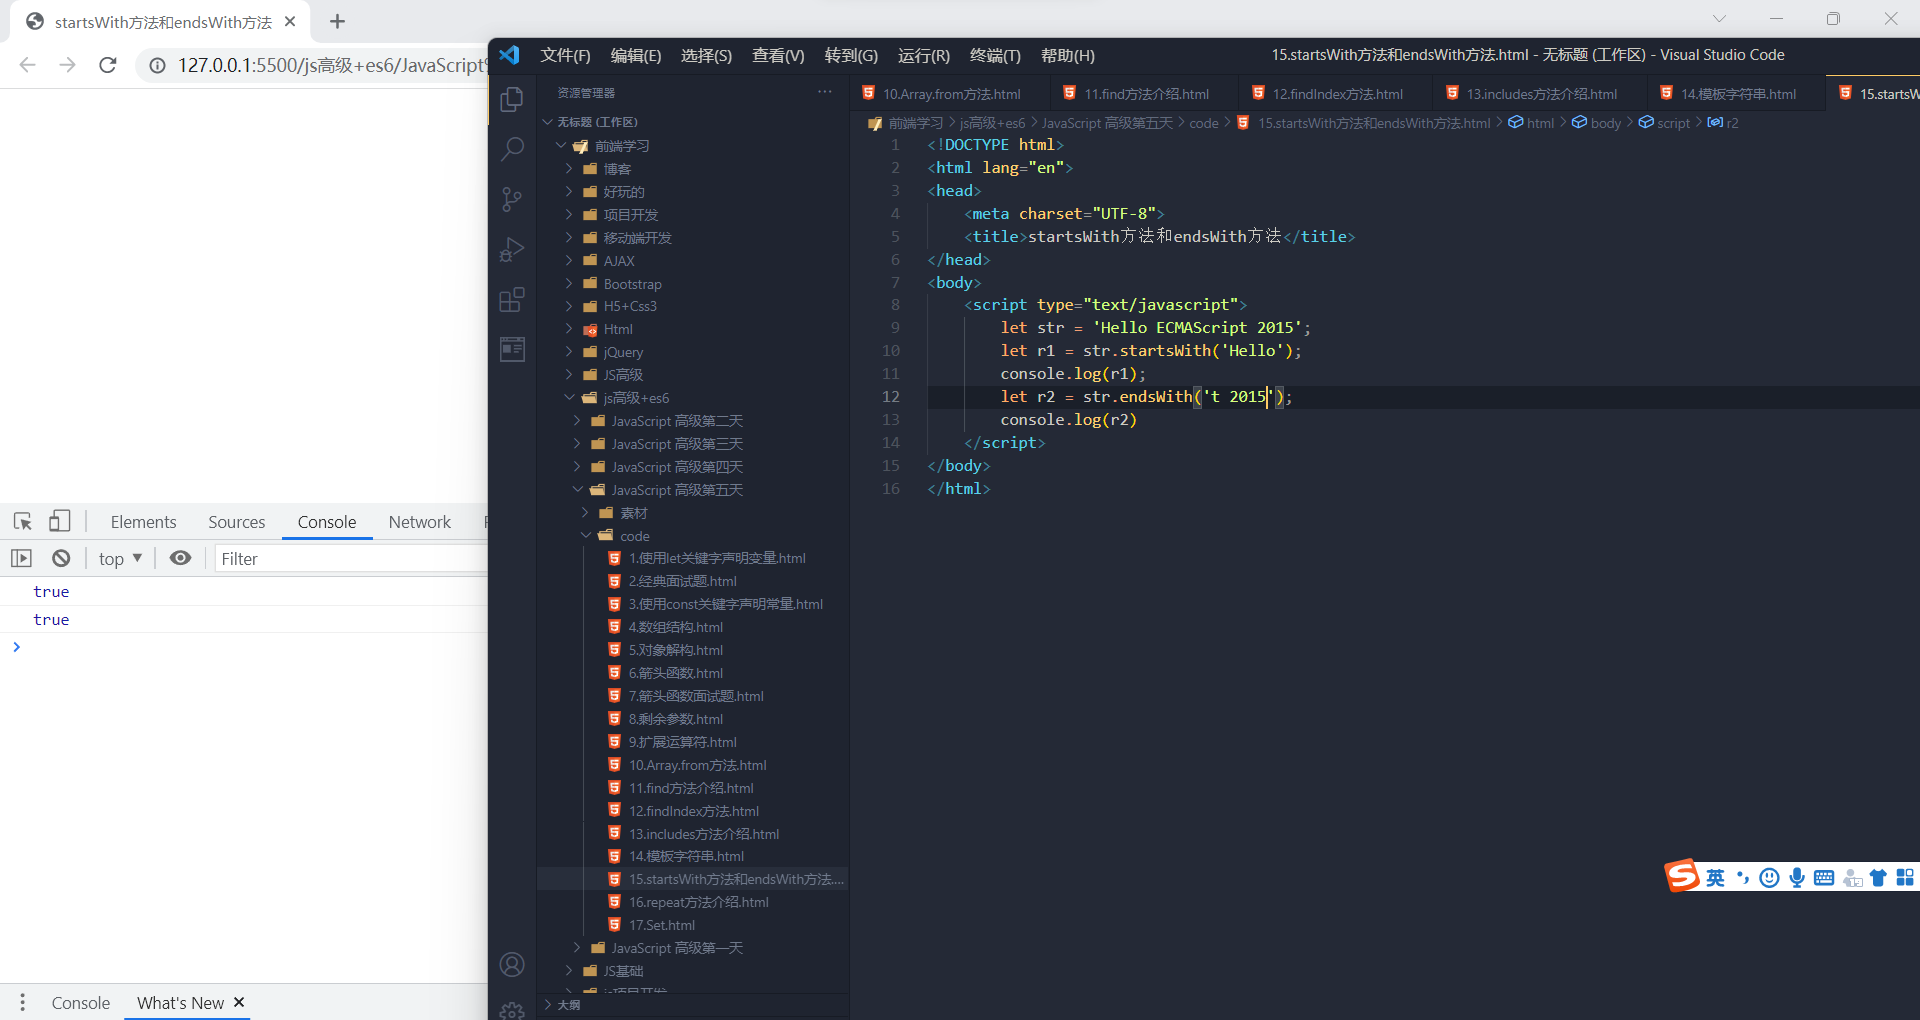Switch to the Sources tab in DevTools
This screenshot has height=1020, width=1920.
pyautogui.click(x=236, y=521)
